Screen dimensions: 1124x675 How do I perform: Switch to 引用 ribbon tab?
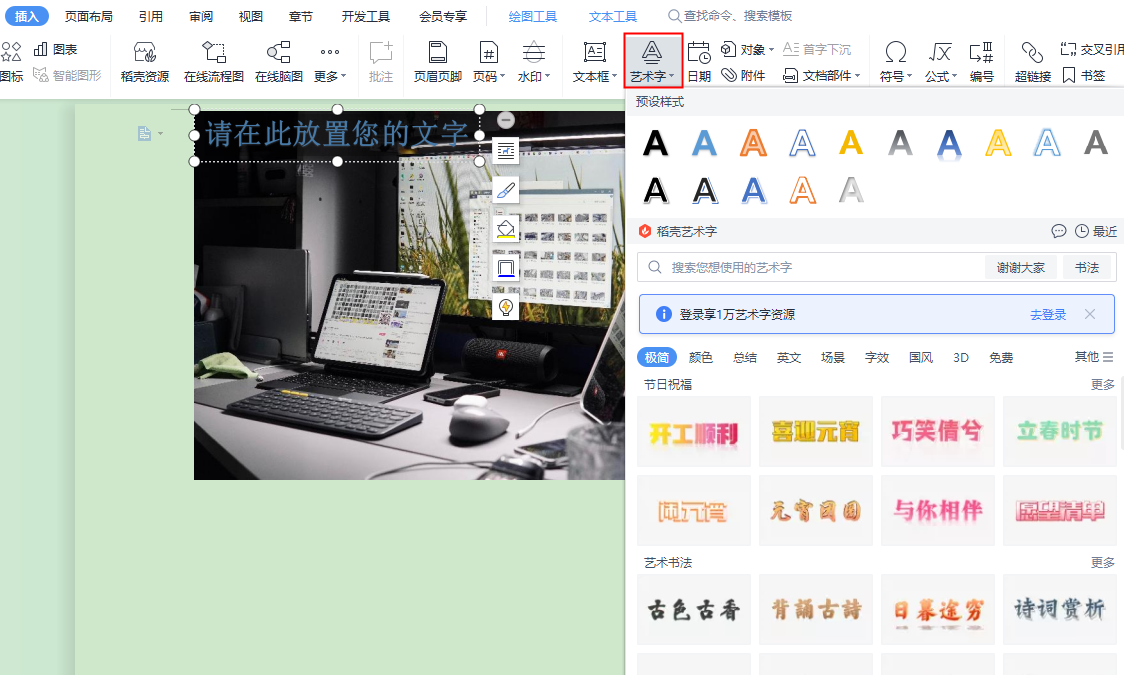(151, 16)
